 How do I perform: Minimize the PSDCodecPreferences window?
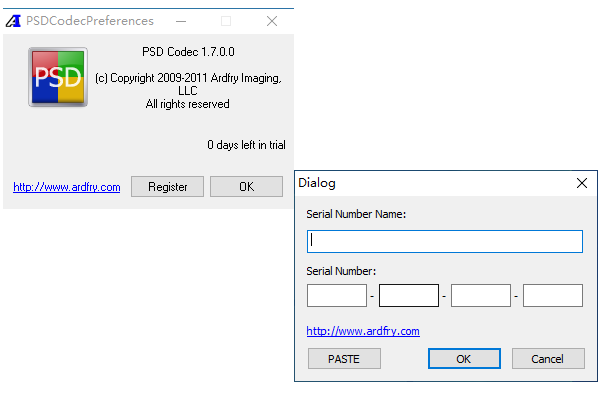[181, 21]
